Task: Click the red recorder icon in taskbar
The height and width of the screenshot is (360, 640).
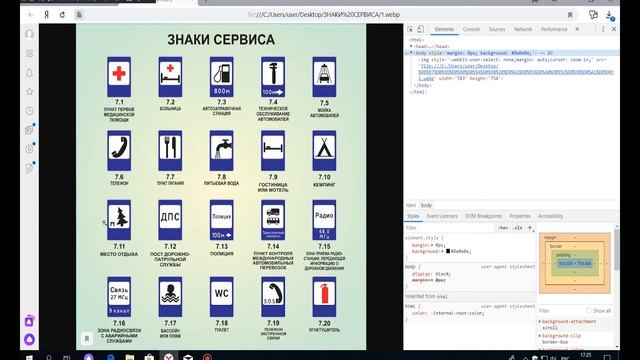Action: pyautogui.click(x=207, y=357)
